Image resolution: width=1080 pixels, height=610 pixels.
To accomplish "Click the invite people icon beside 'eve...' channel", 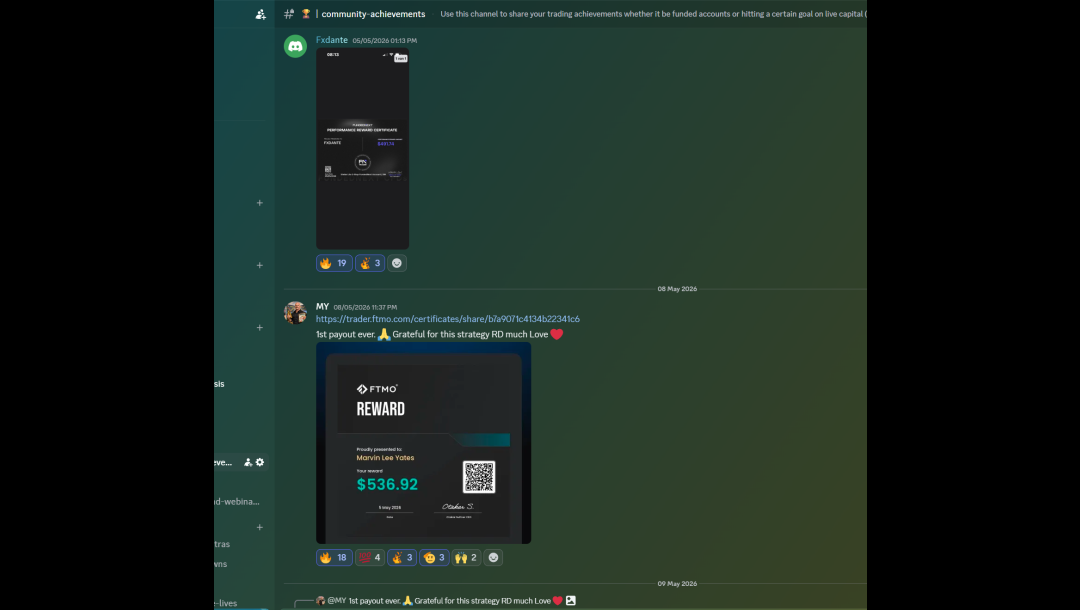I will pyautogui.click(x=248, y=463).
